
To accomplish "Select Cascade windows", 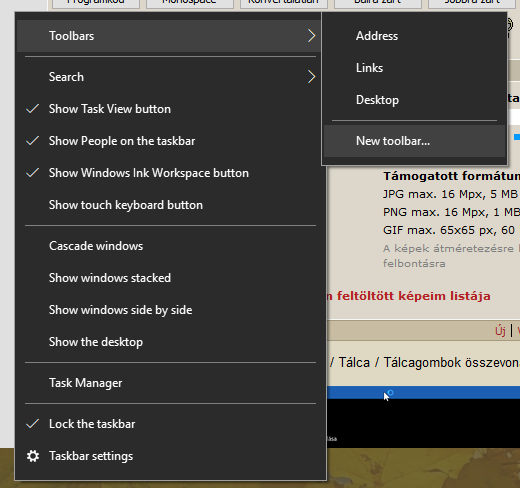I will click(x=170, y=246).
